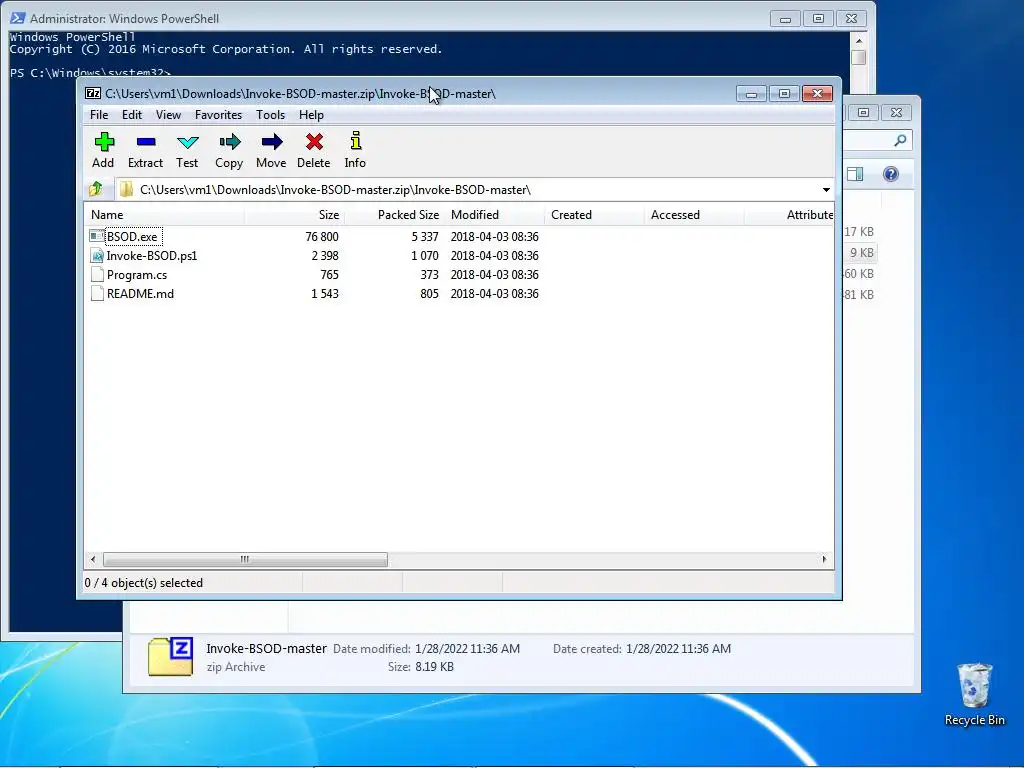Click the red Delete toolbar icon
1024x768 pixels.
314,142
